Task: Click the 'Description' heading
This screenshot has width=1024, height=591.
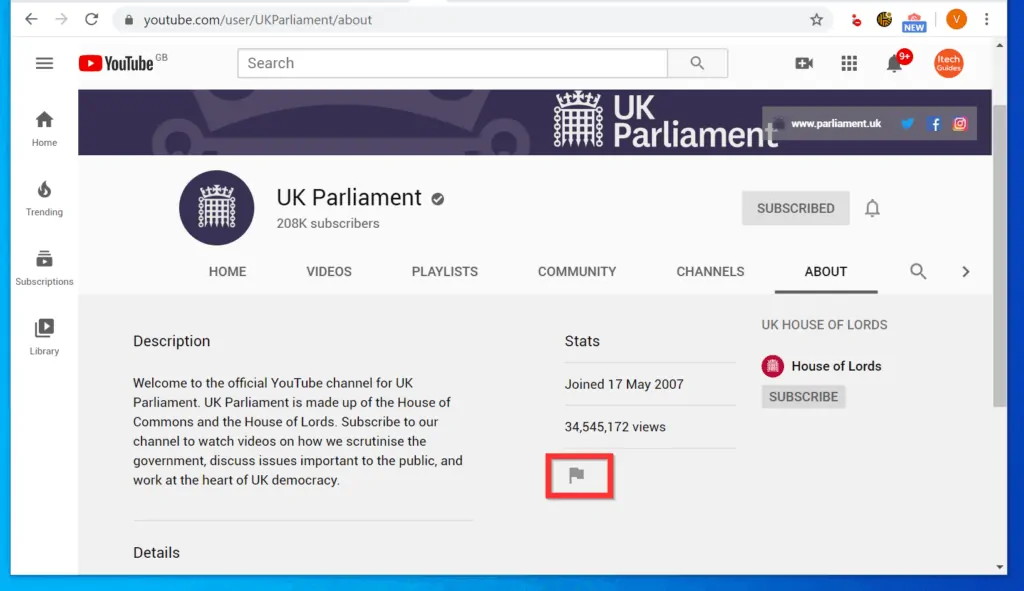Action: coord(172,341)
